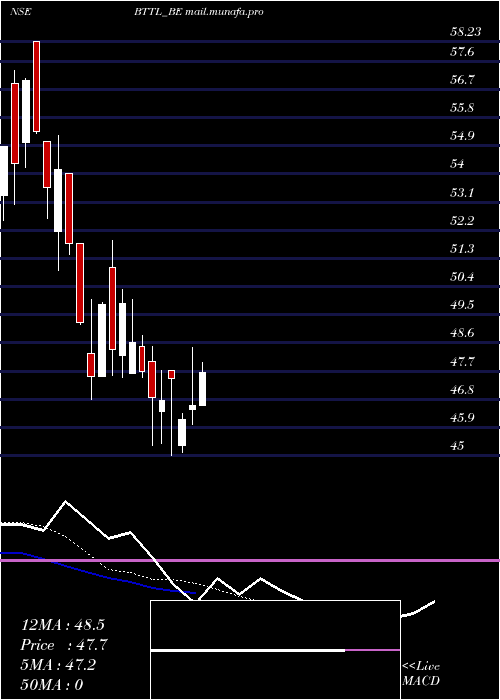500x700 pixels.
Task: Click the 57.6 price axis label
Action: pyautogui.click(x=462, y=52)
